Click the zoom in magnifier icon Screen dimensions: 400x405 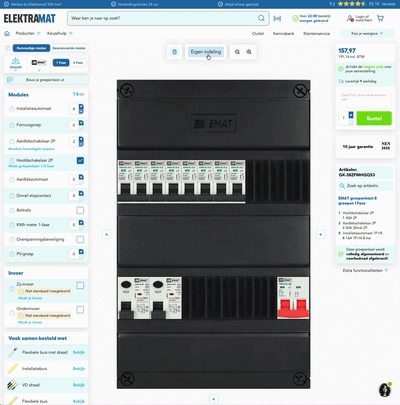249,52
